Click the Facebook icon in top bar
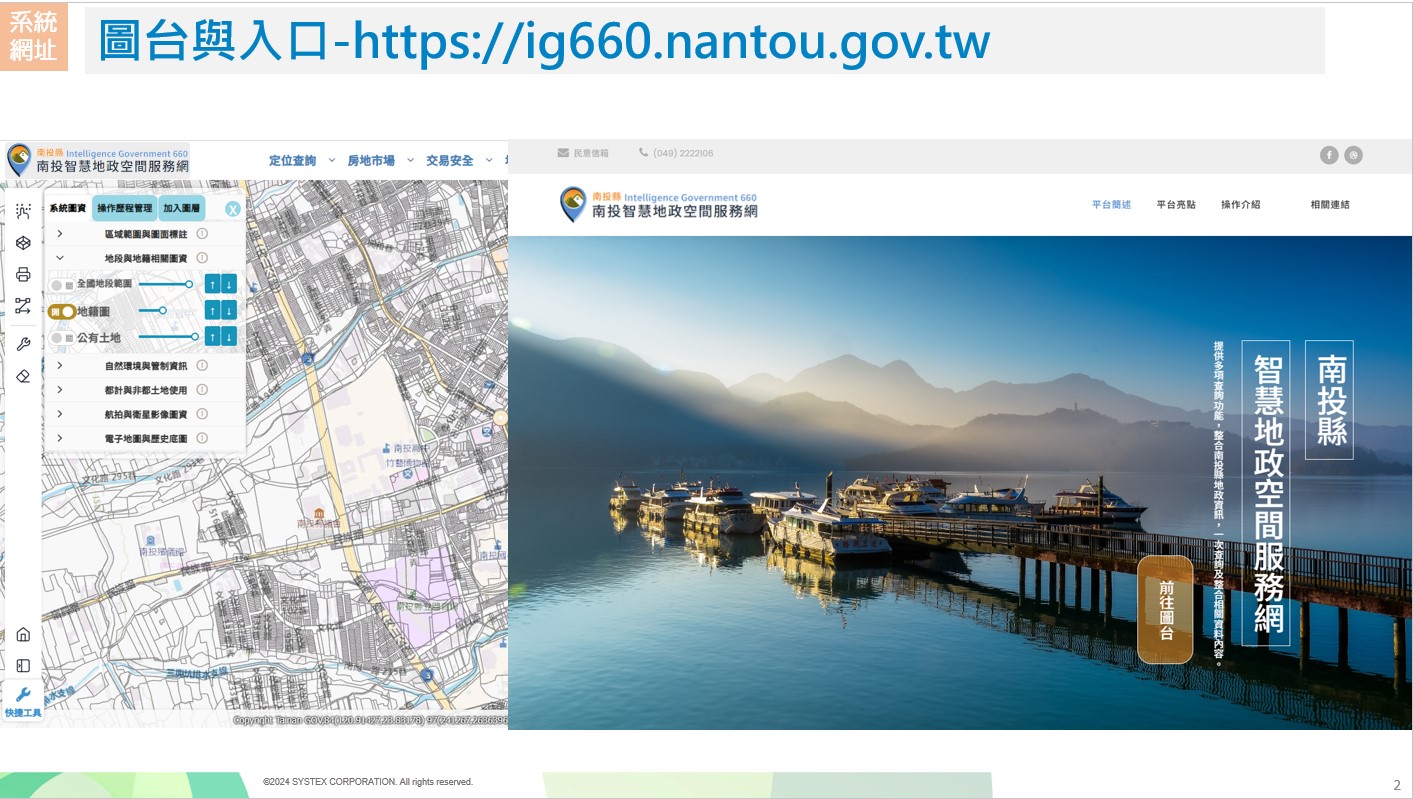This screenshot has height=799, width=1413. (x=1329, y=155)
